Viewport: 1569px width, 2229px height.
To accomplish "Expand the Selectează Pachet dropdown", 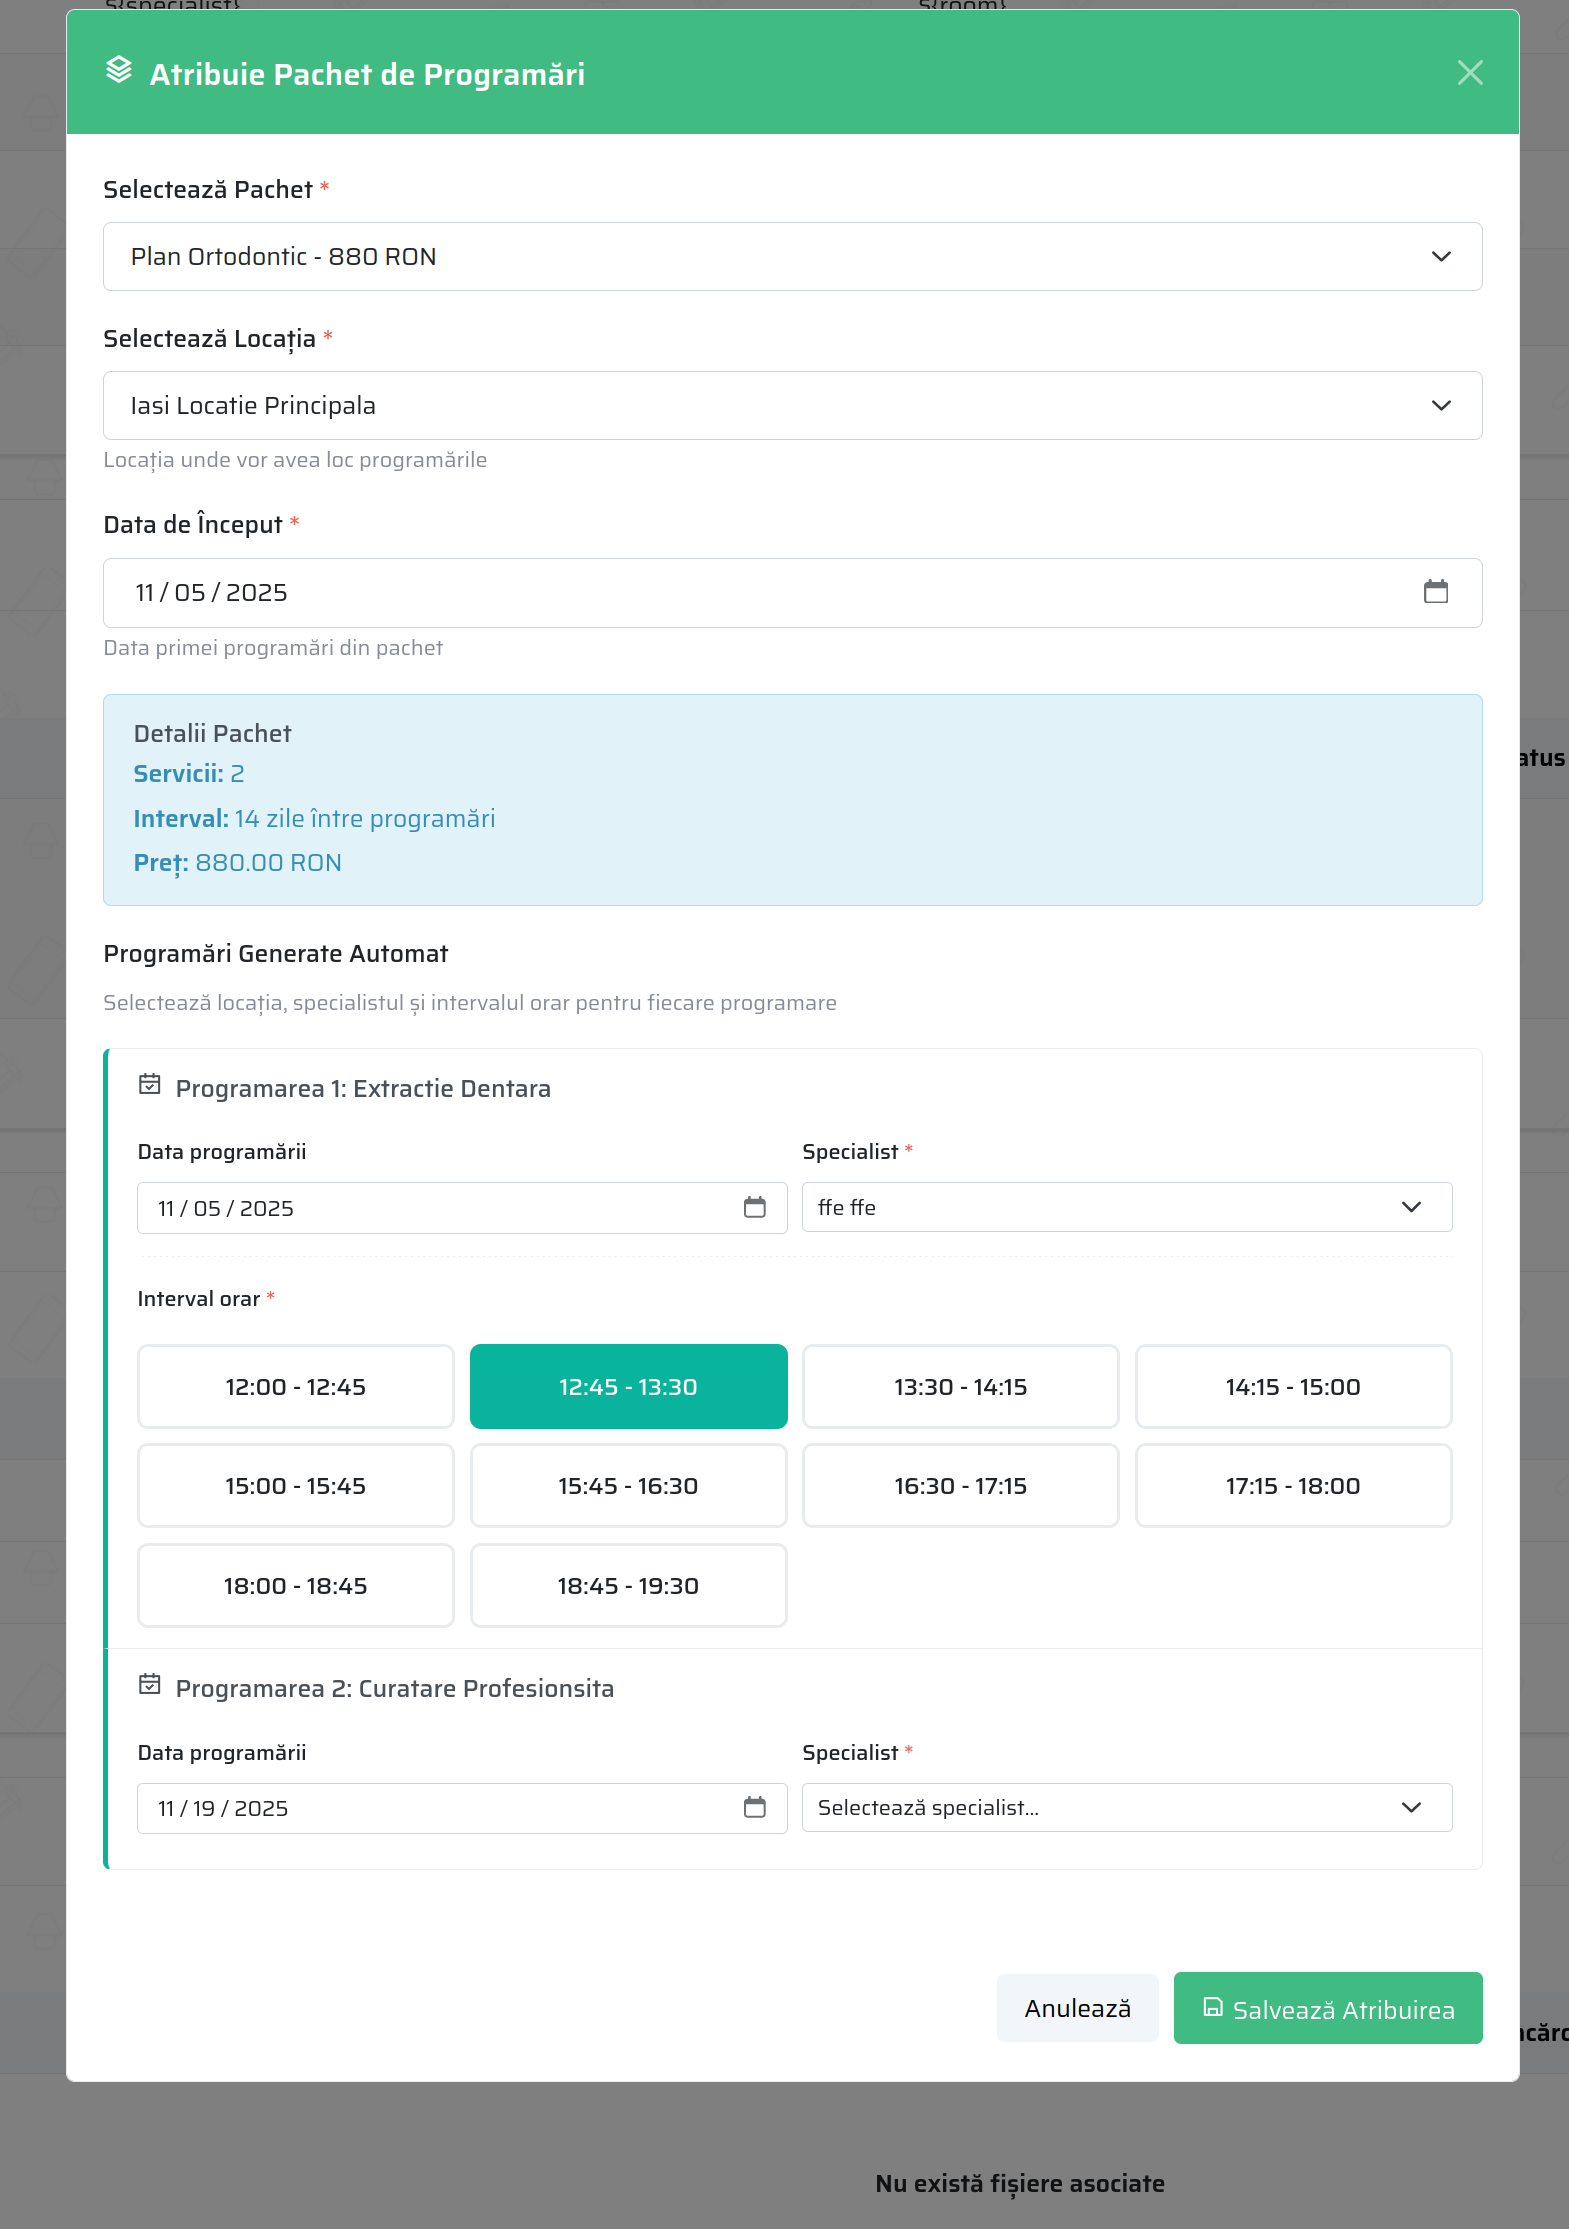I will pos(792,257).
